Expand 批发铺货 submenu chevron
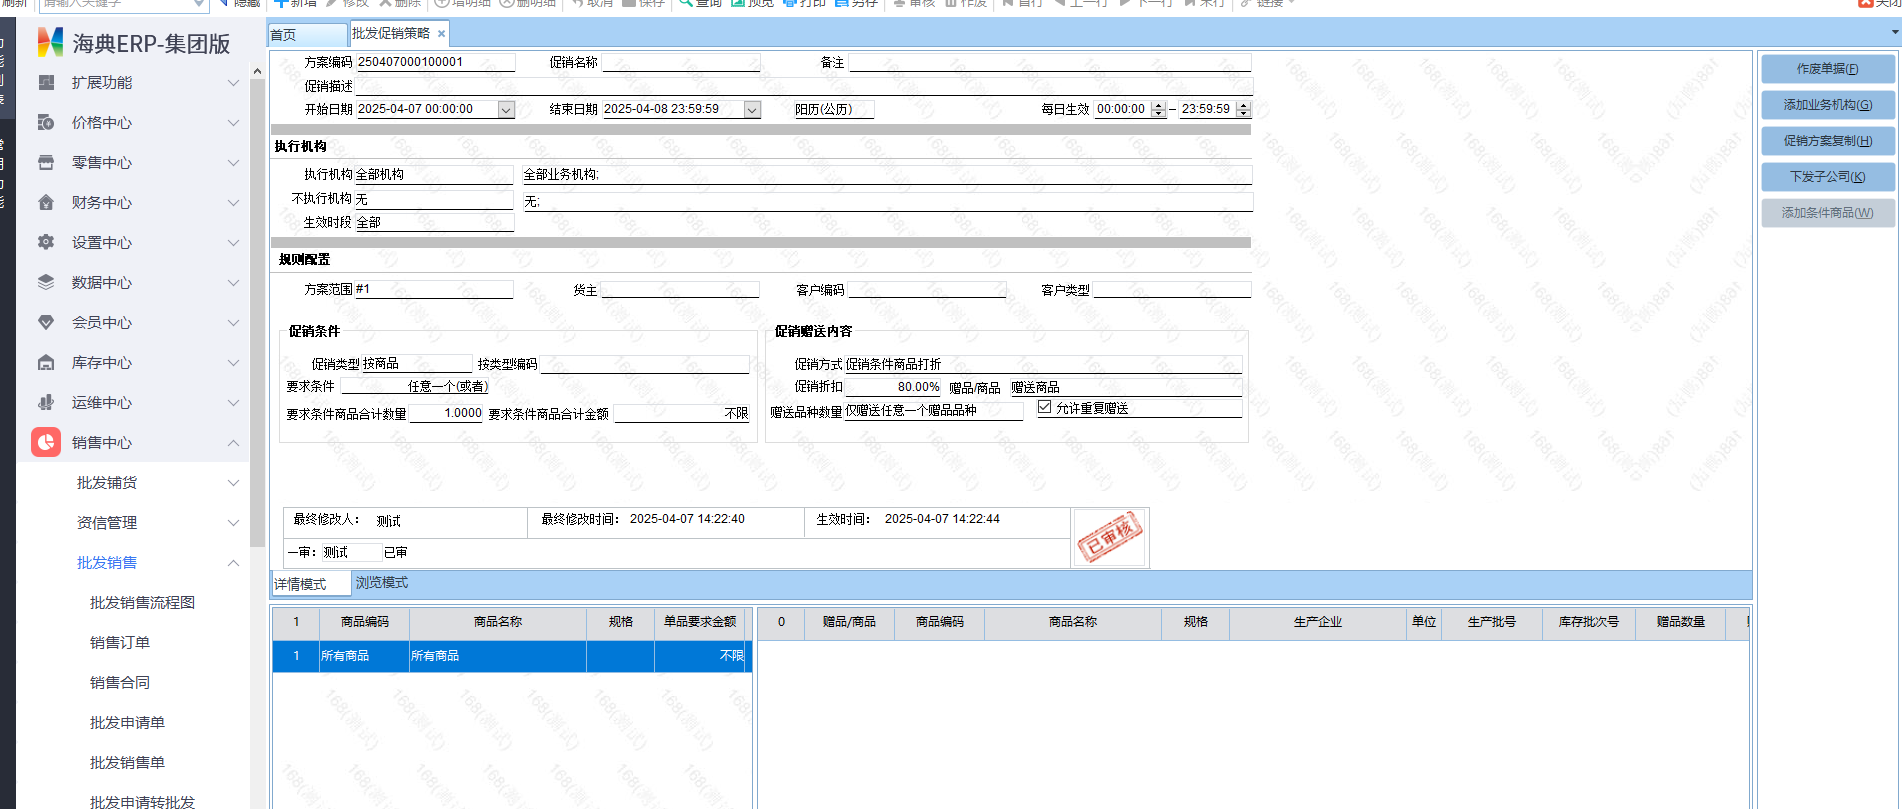Viewport: 1902px width, 809px height. pos(233,483)
